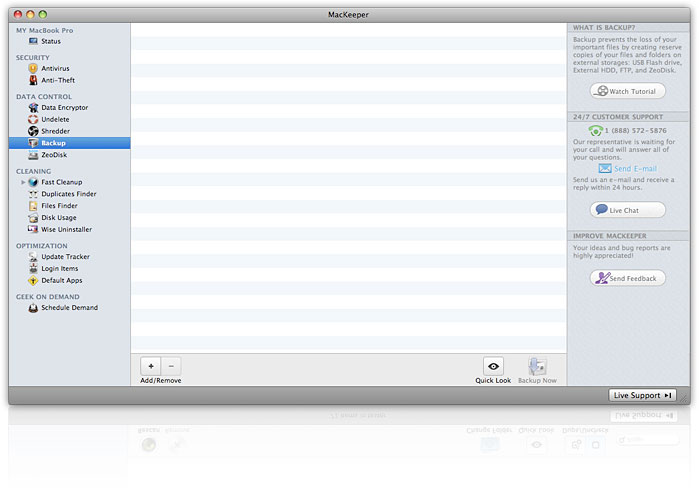
Task: Click the window resize grip corner
Action: point(683,398)
